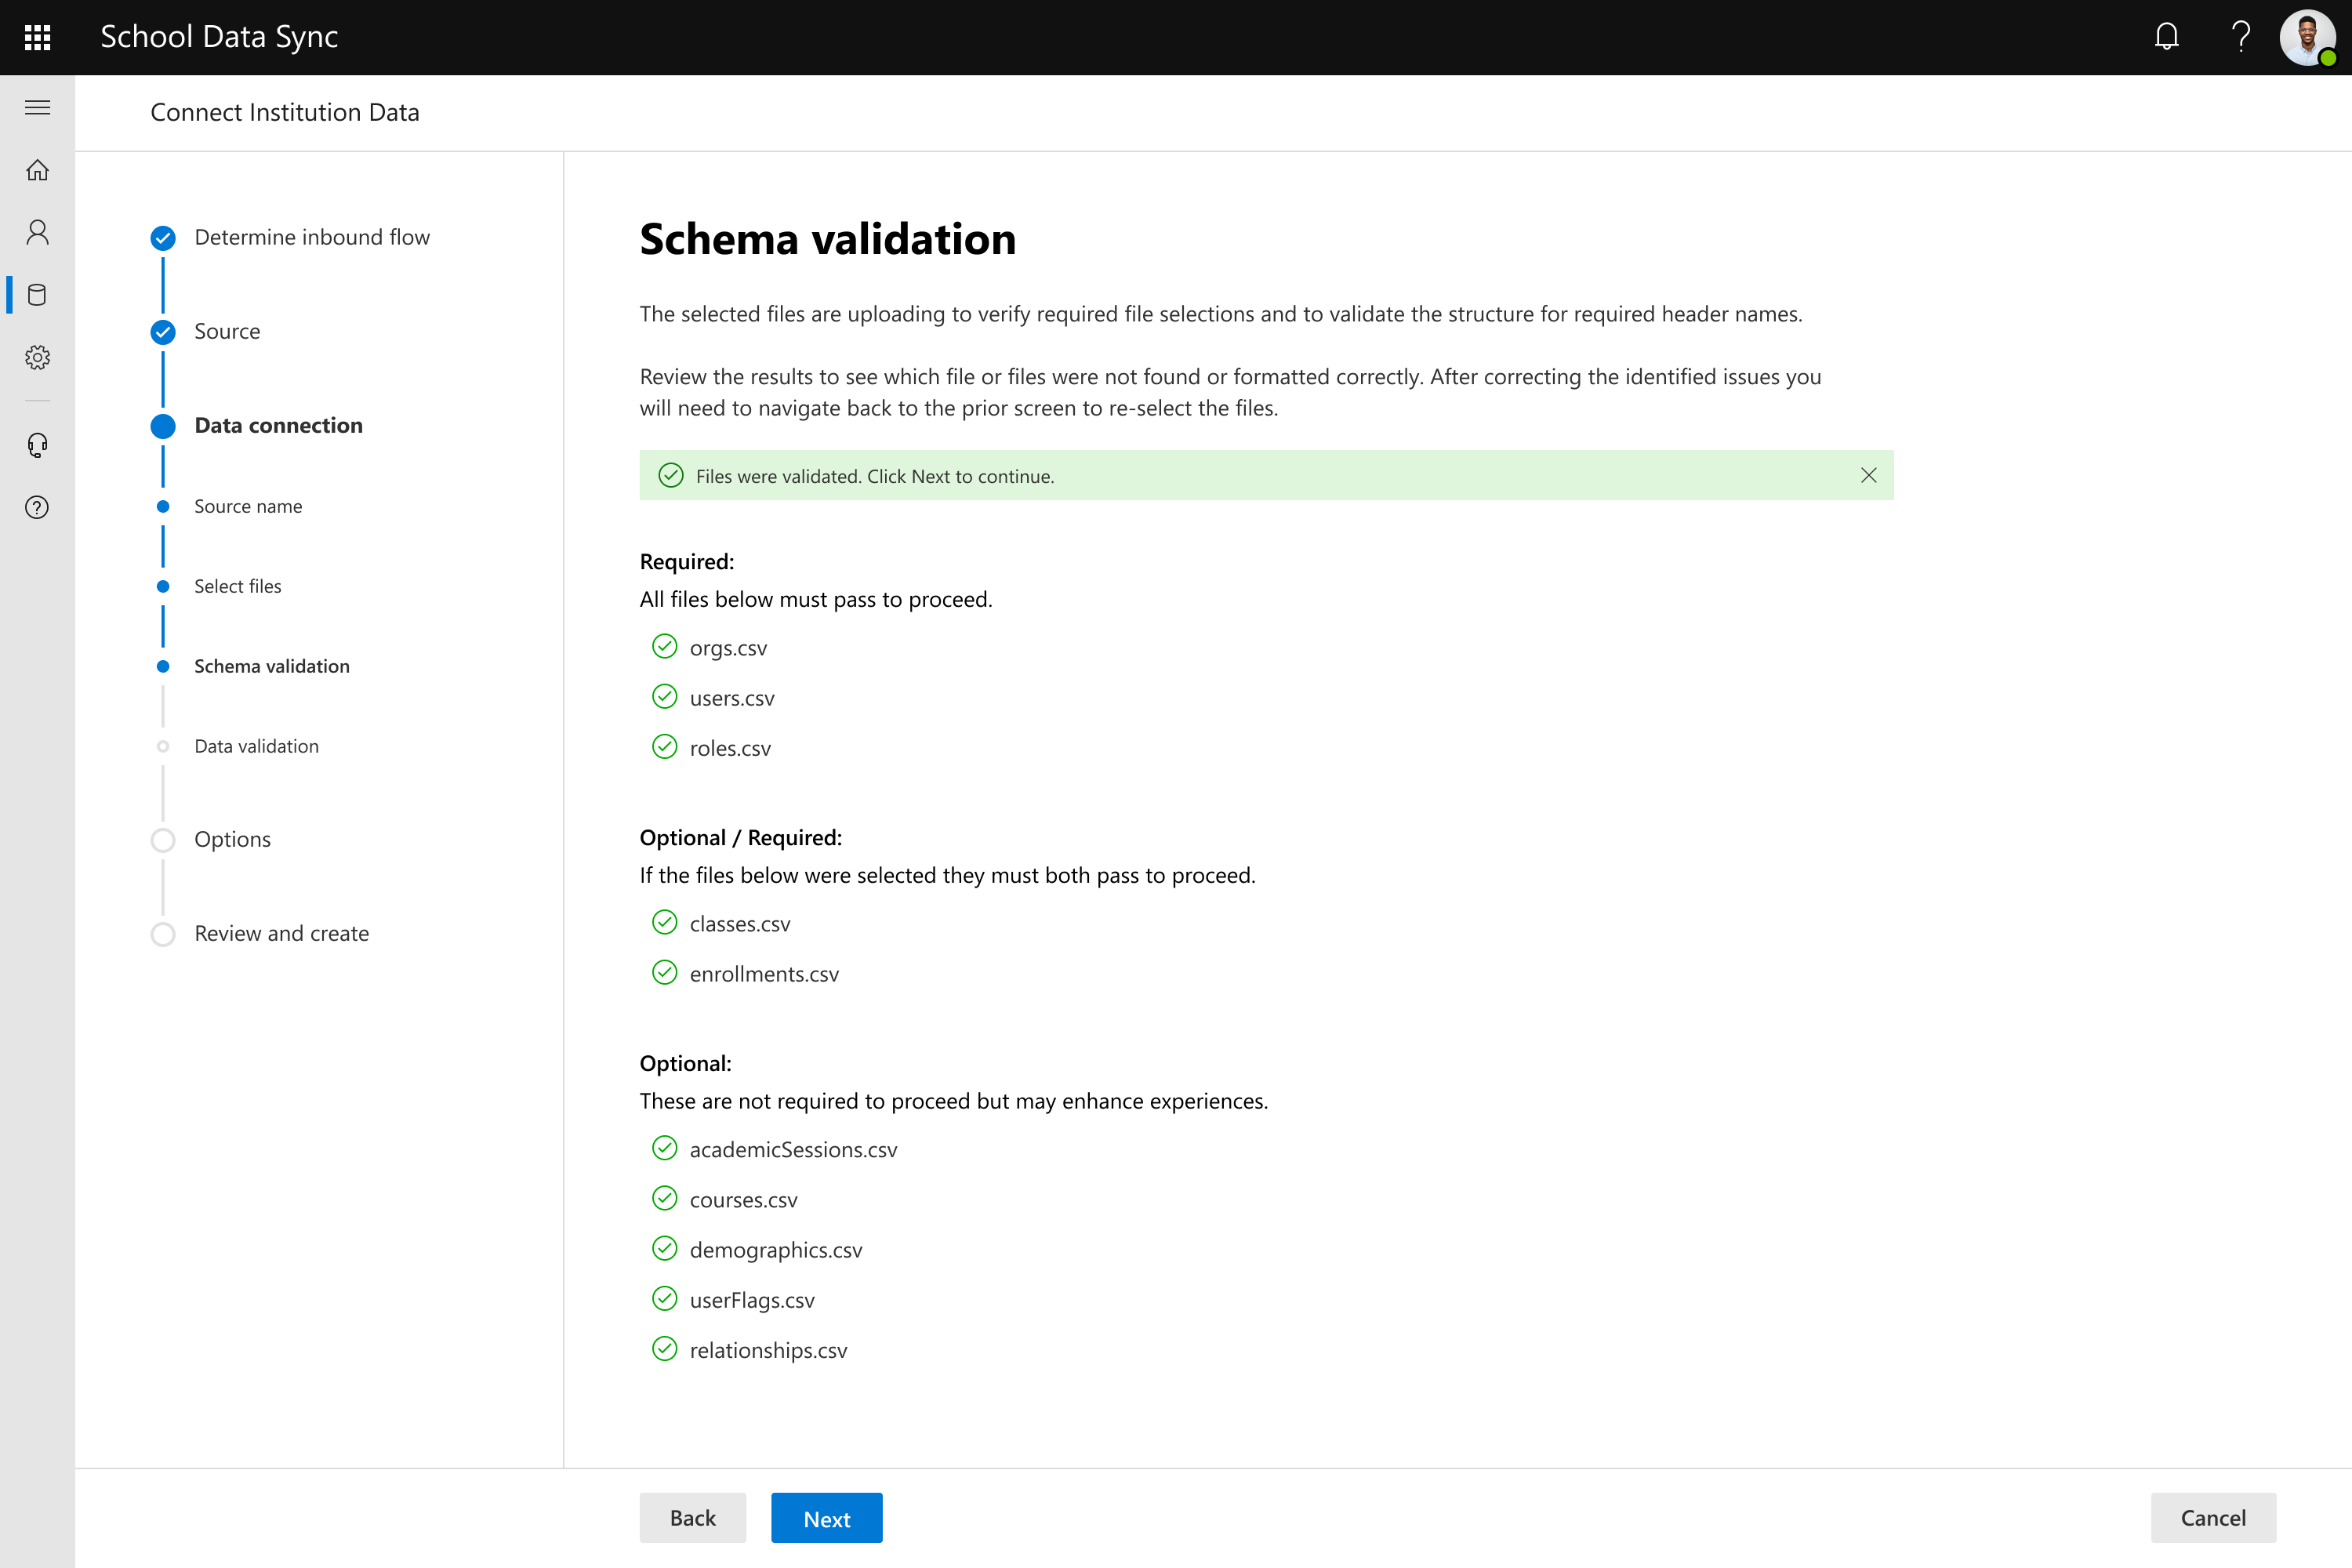Screen dimensions: 2352x1568
Task: Open notifications bell
Action: click(2166, 37)
